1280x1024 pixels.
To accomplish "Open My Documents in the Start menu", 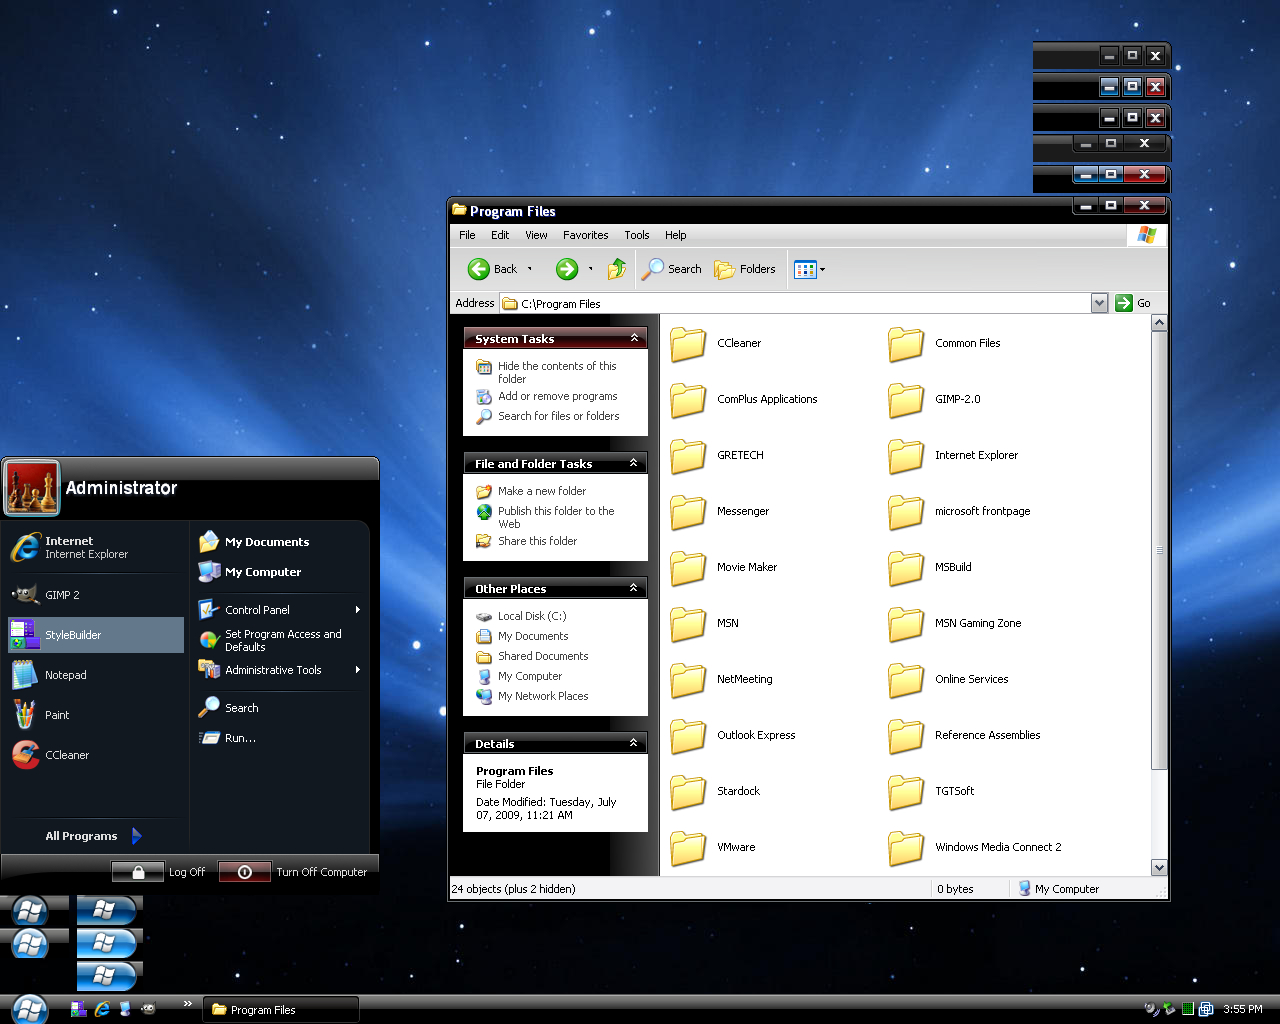I will click(x=280, y=542).
